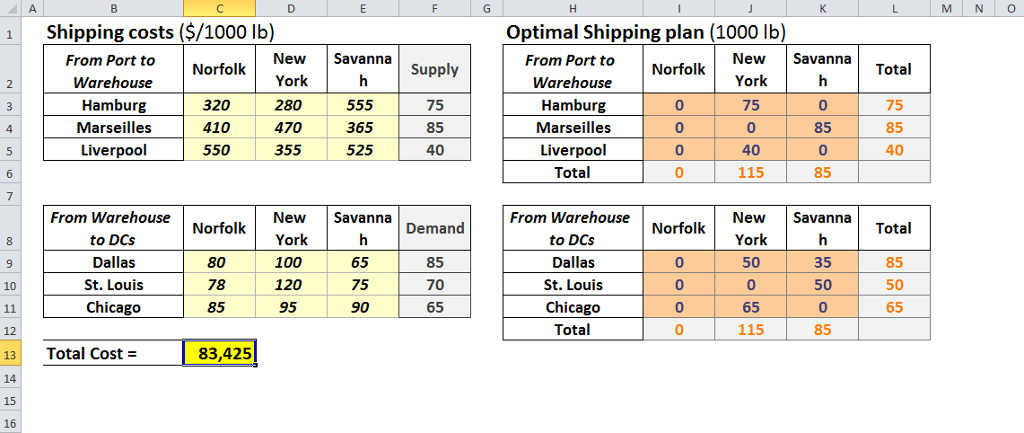
Task: Click column header C
Action: pyautogui.click(x=220, y=8)
